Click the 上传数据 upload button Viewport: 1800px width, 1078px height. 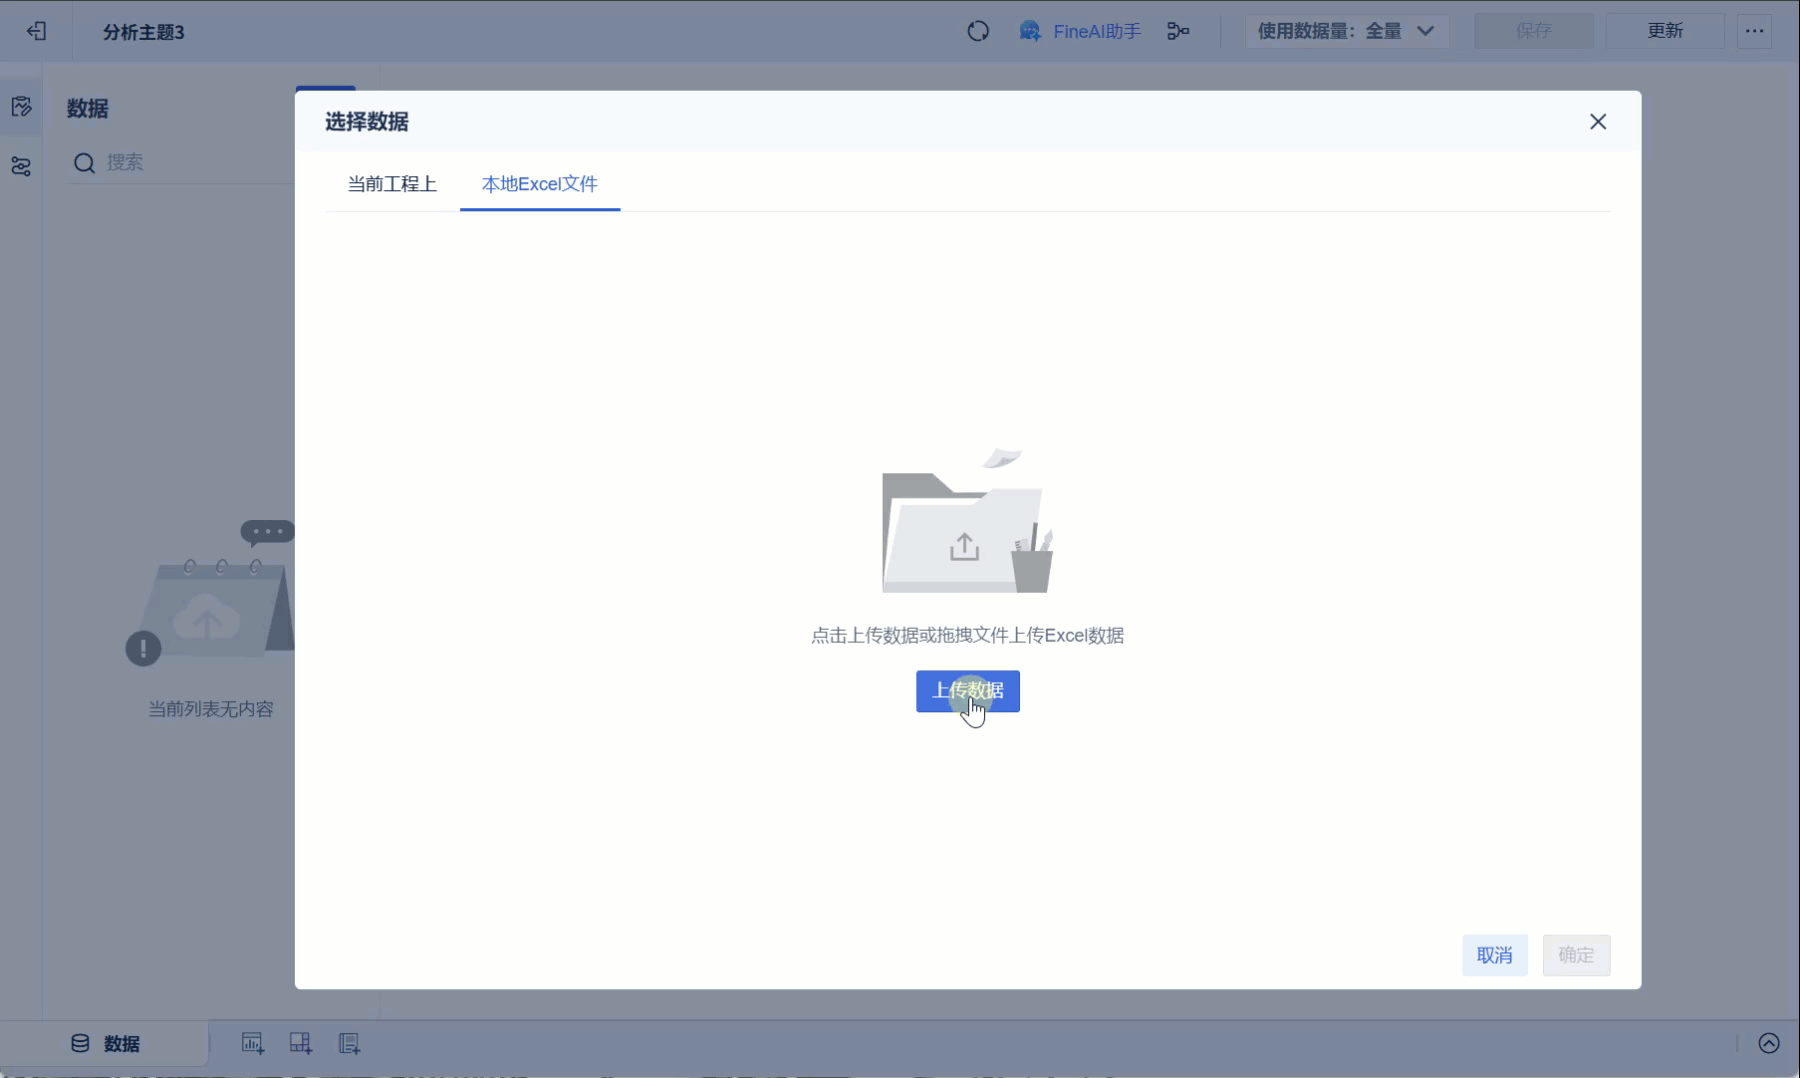967,691
